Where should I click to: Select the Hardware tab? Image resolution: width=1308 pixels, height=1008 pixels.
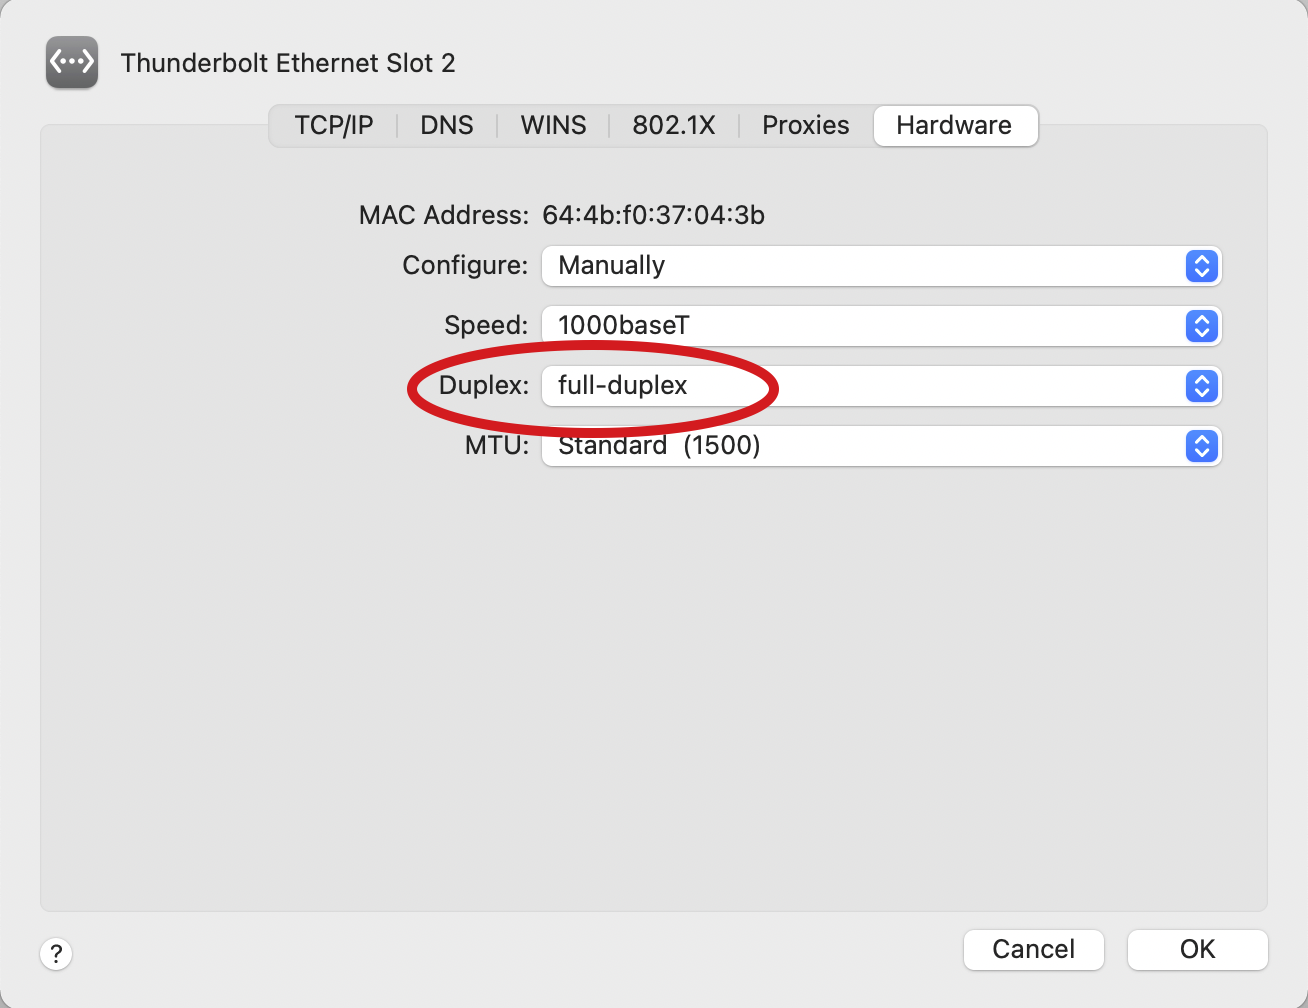point(955,125)
